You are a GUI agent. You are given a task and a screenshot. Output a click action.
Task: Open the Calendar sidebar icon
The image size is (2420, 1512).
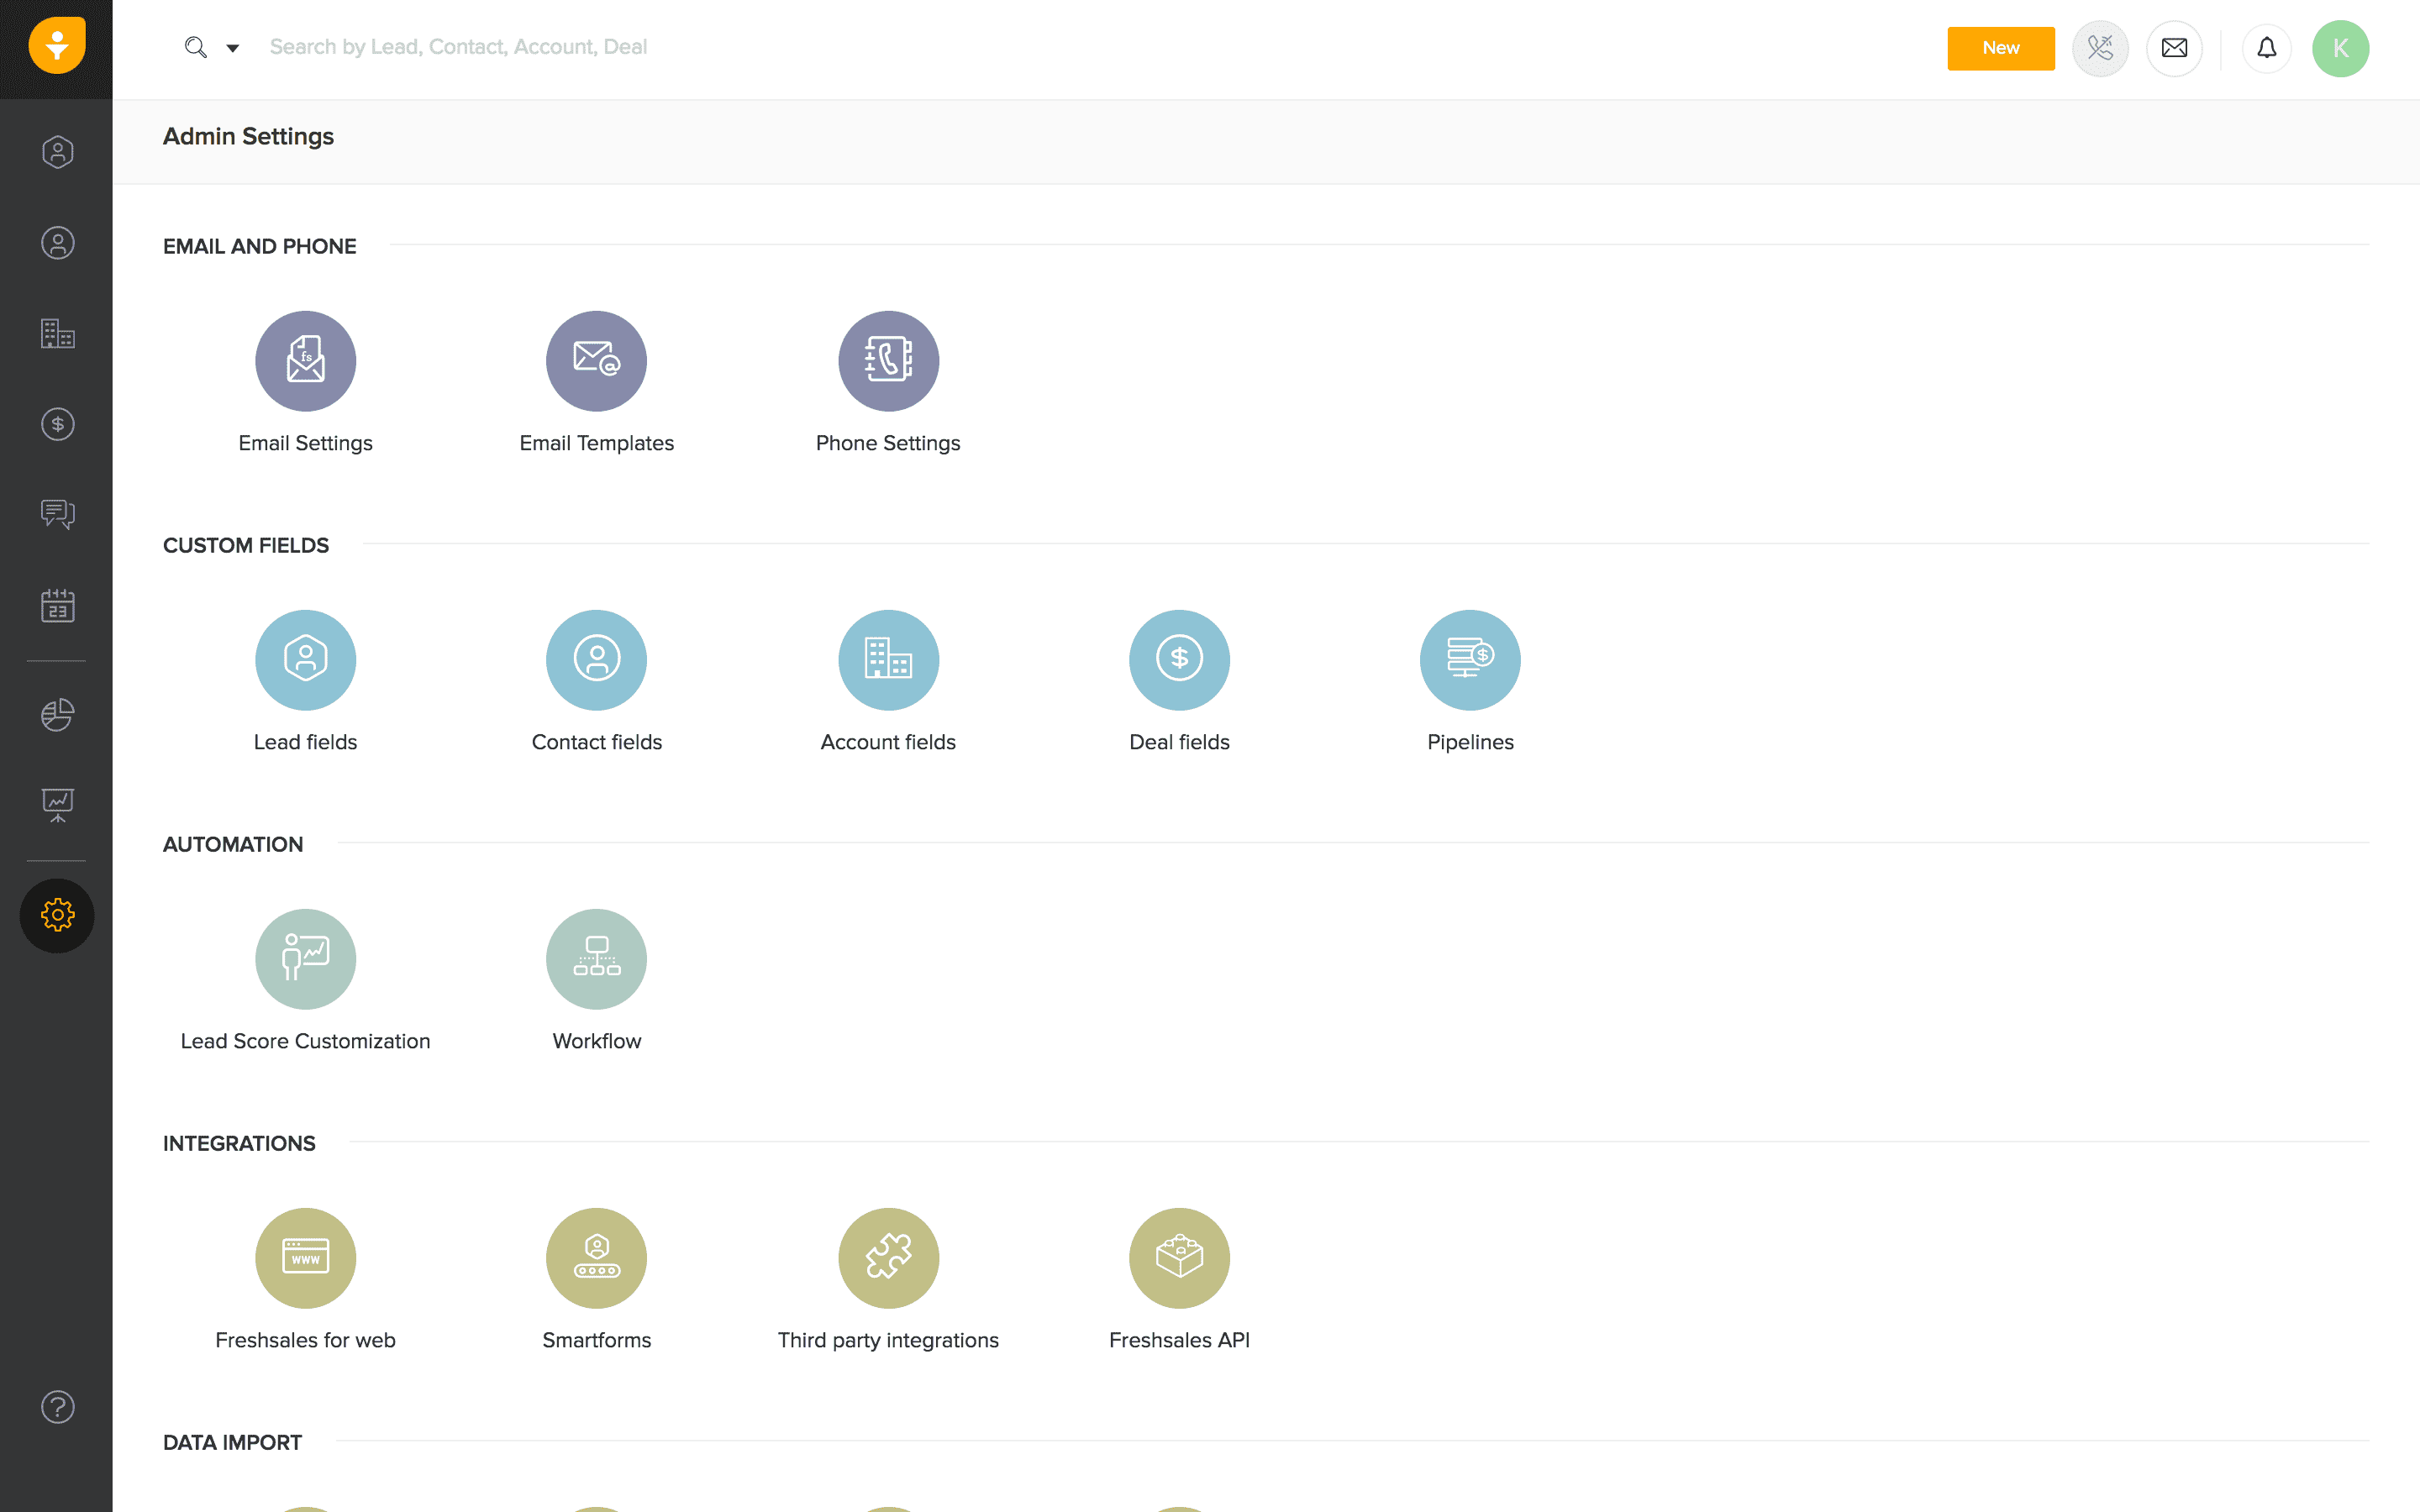(57, 605)
